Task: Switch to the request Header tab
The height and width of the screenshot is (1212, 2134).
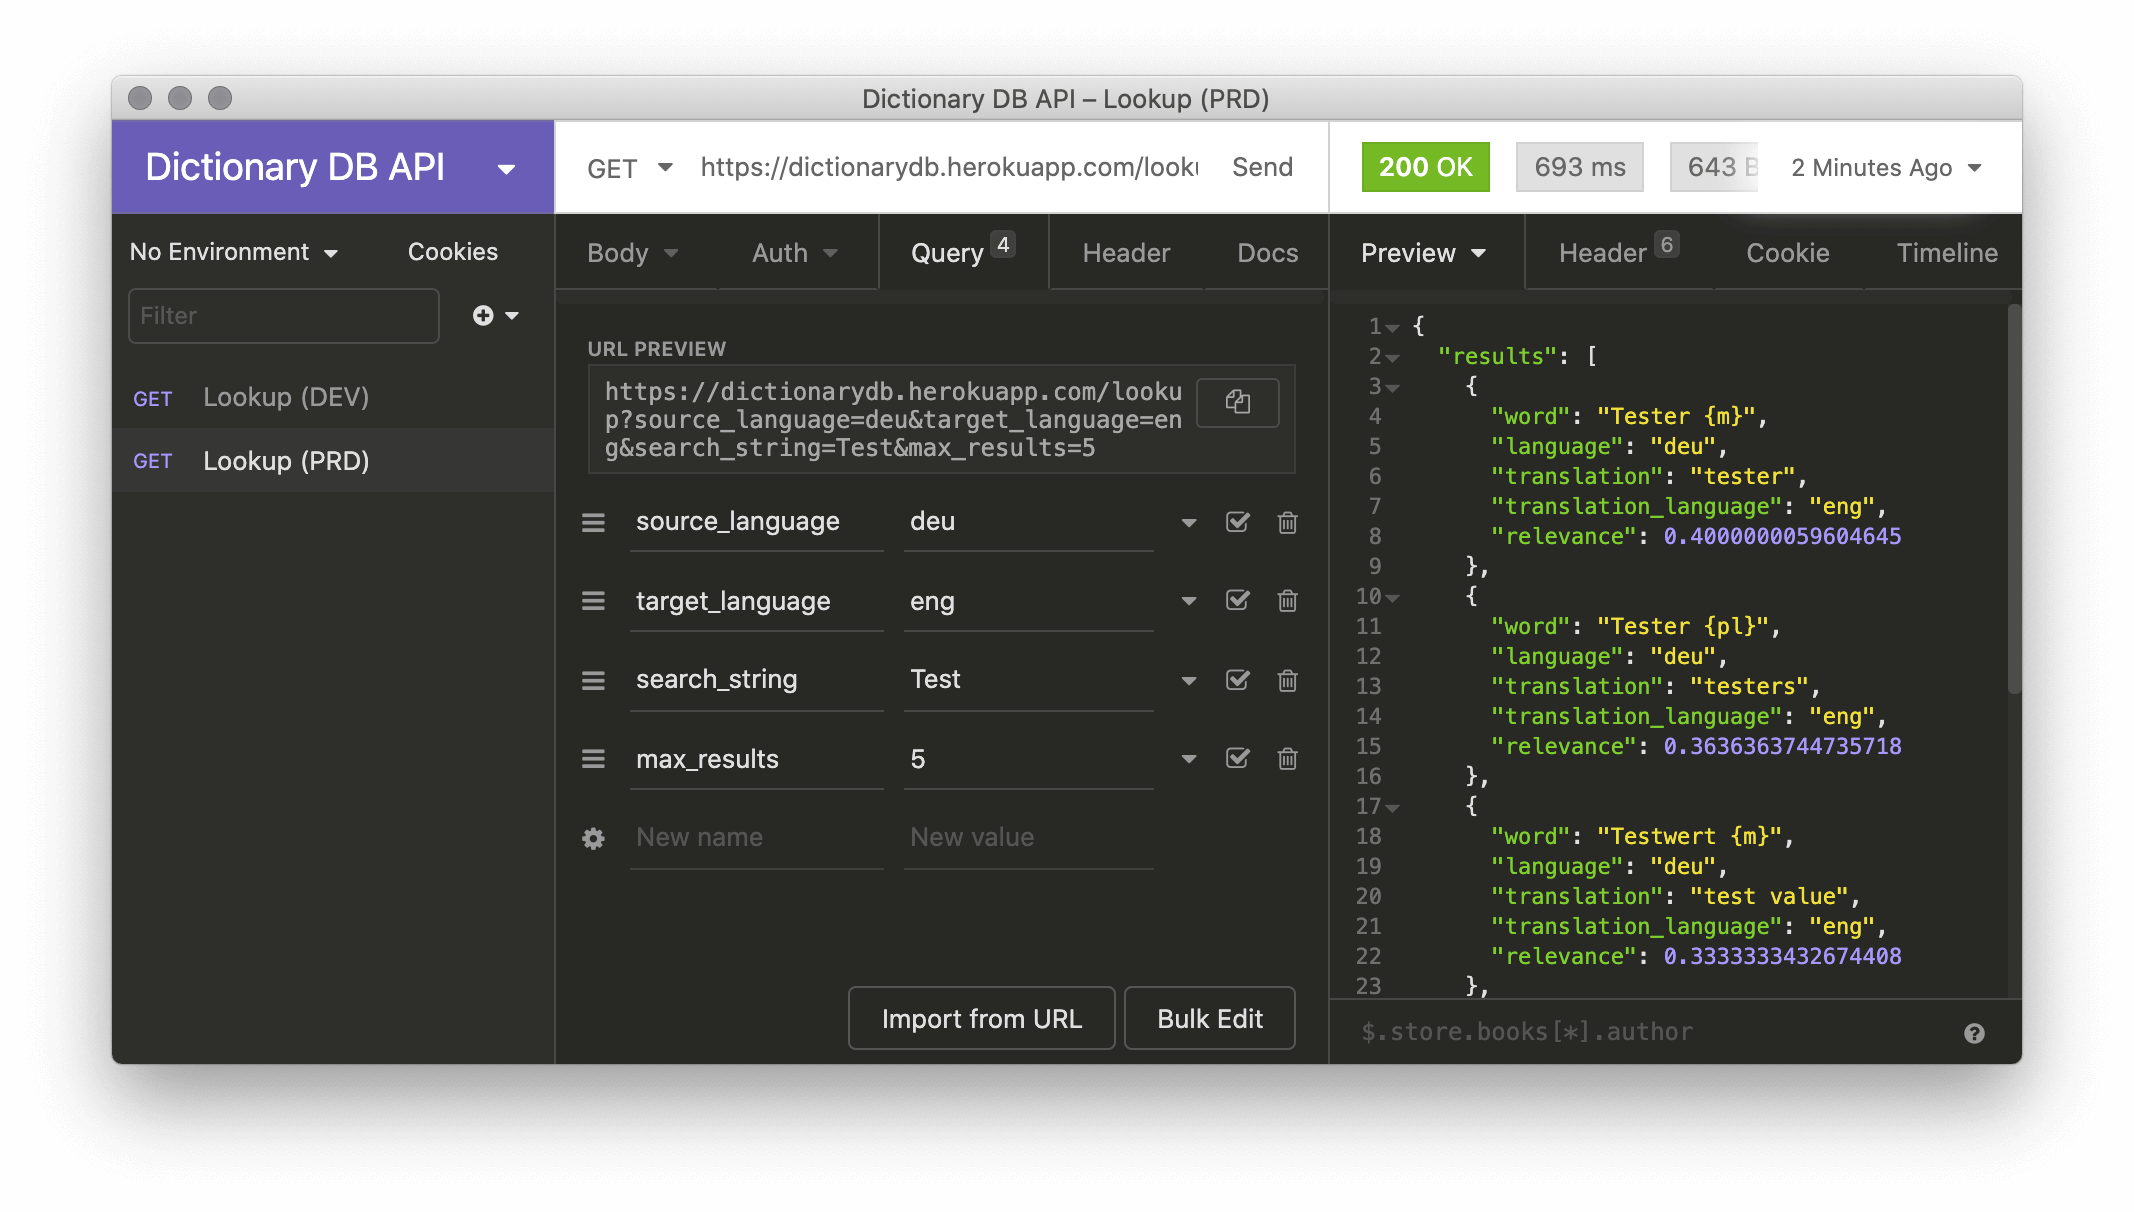Action: pos(1126,253)
